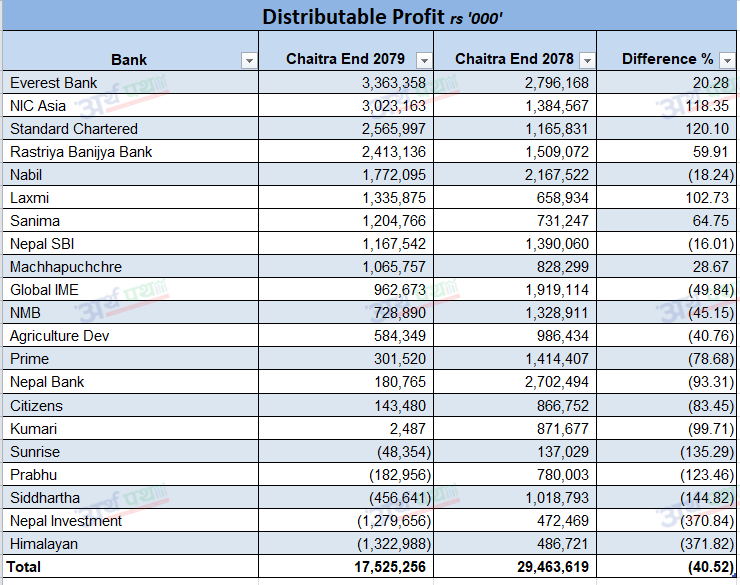Click the total difference value (40.52)
The image size is (740, 585).
tap(711, 567)
